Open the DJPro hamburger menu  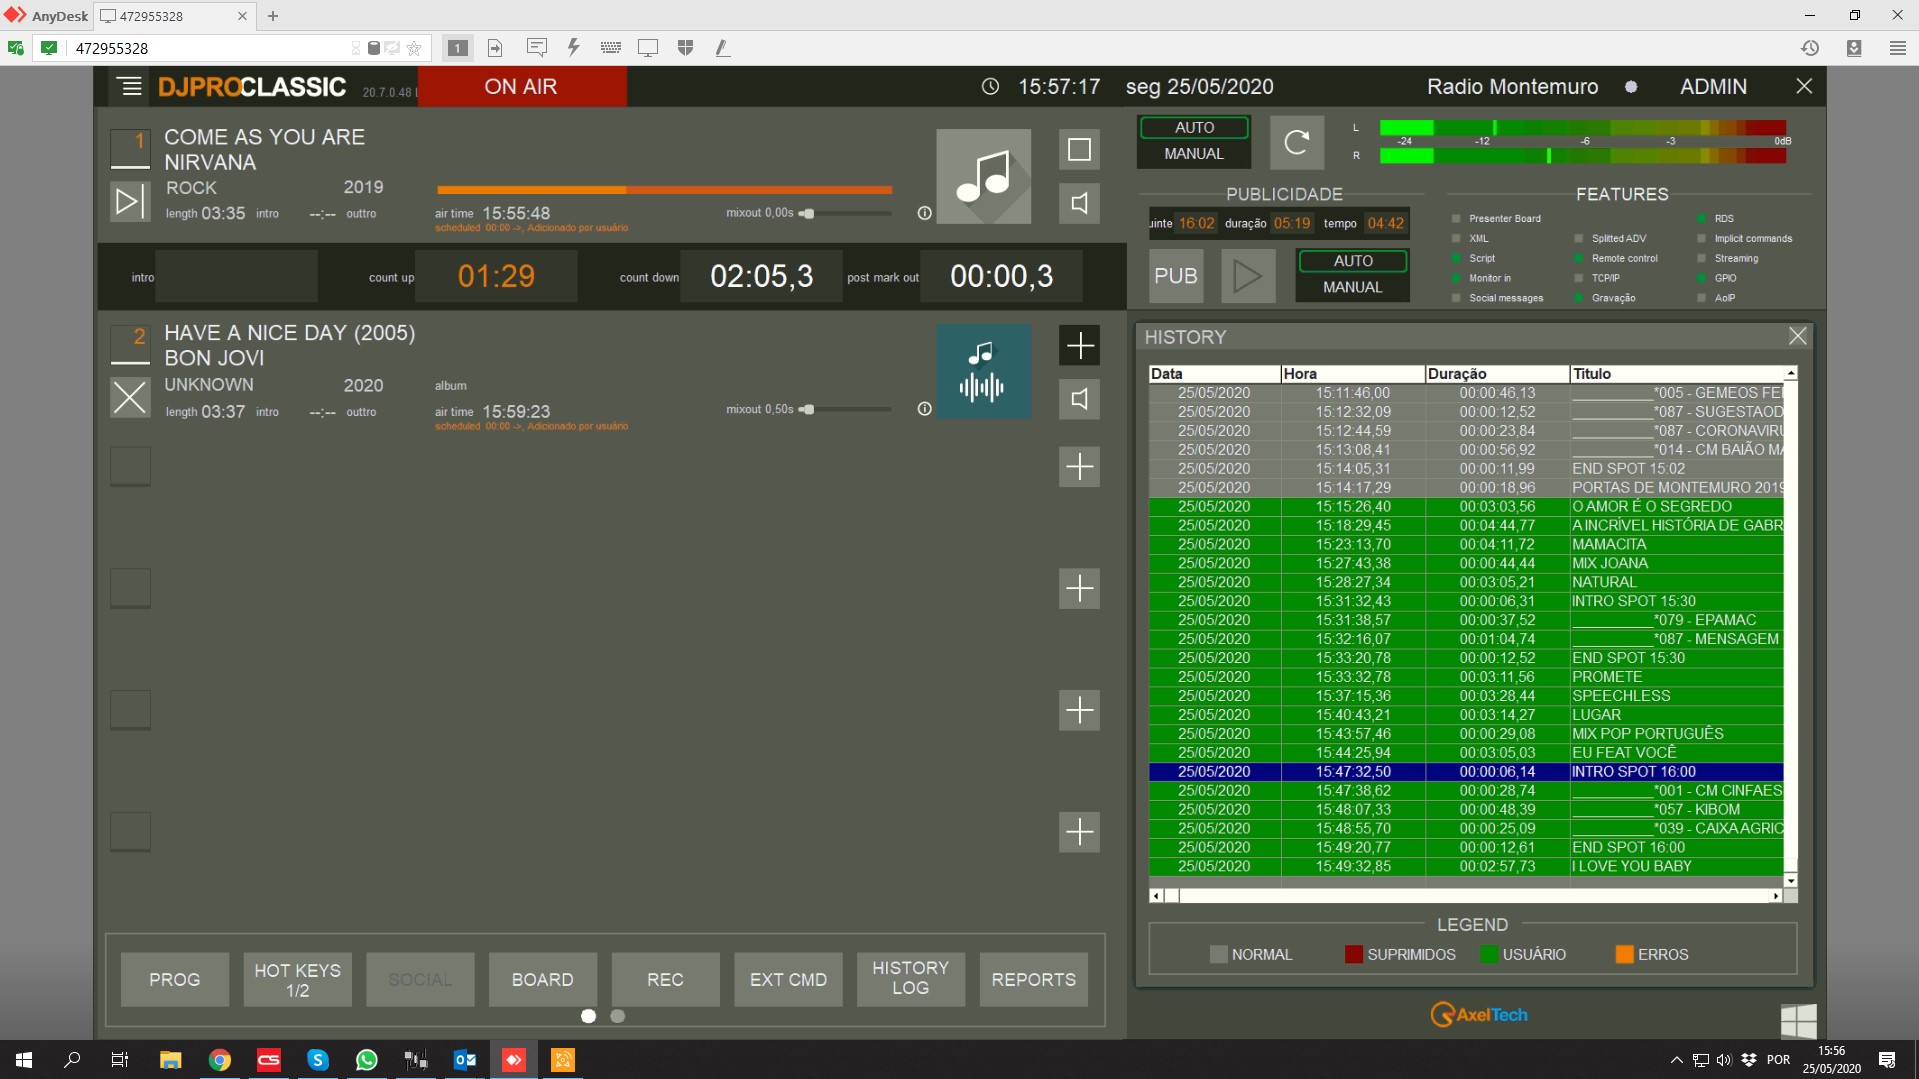point(130,87)
